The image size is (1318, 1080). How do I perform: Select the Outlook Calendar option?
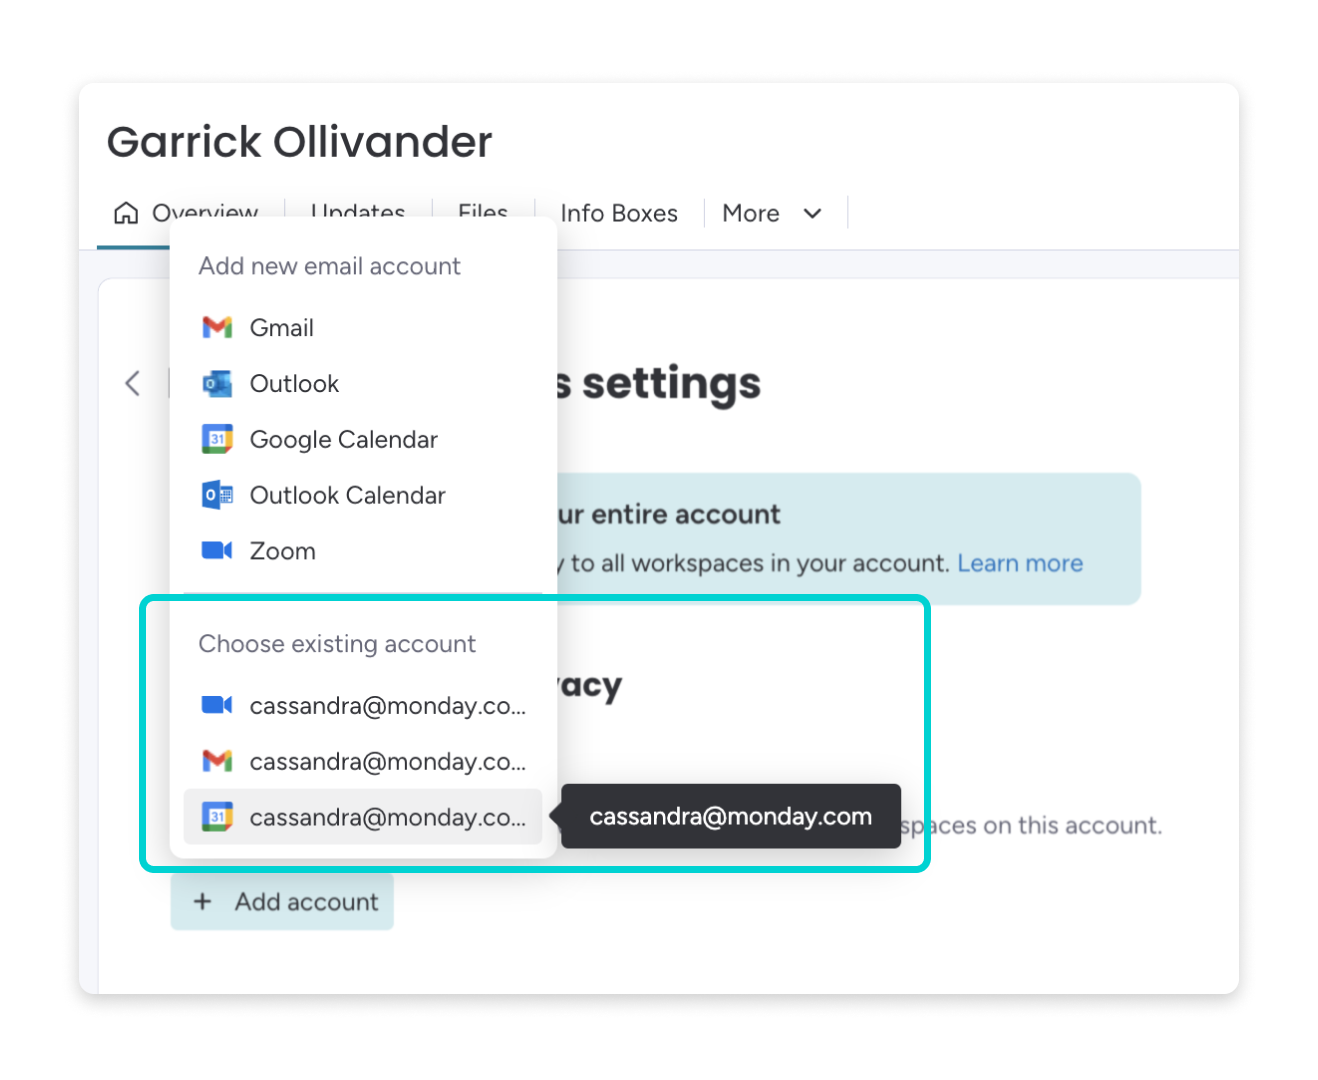pyautogui.click(x=347, y=496)
